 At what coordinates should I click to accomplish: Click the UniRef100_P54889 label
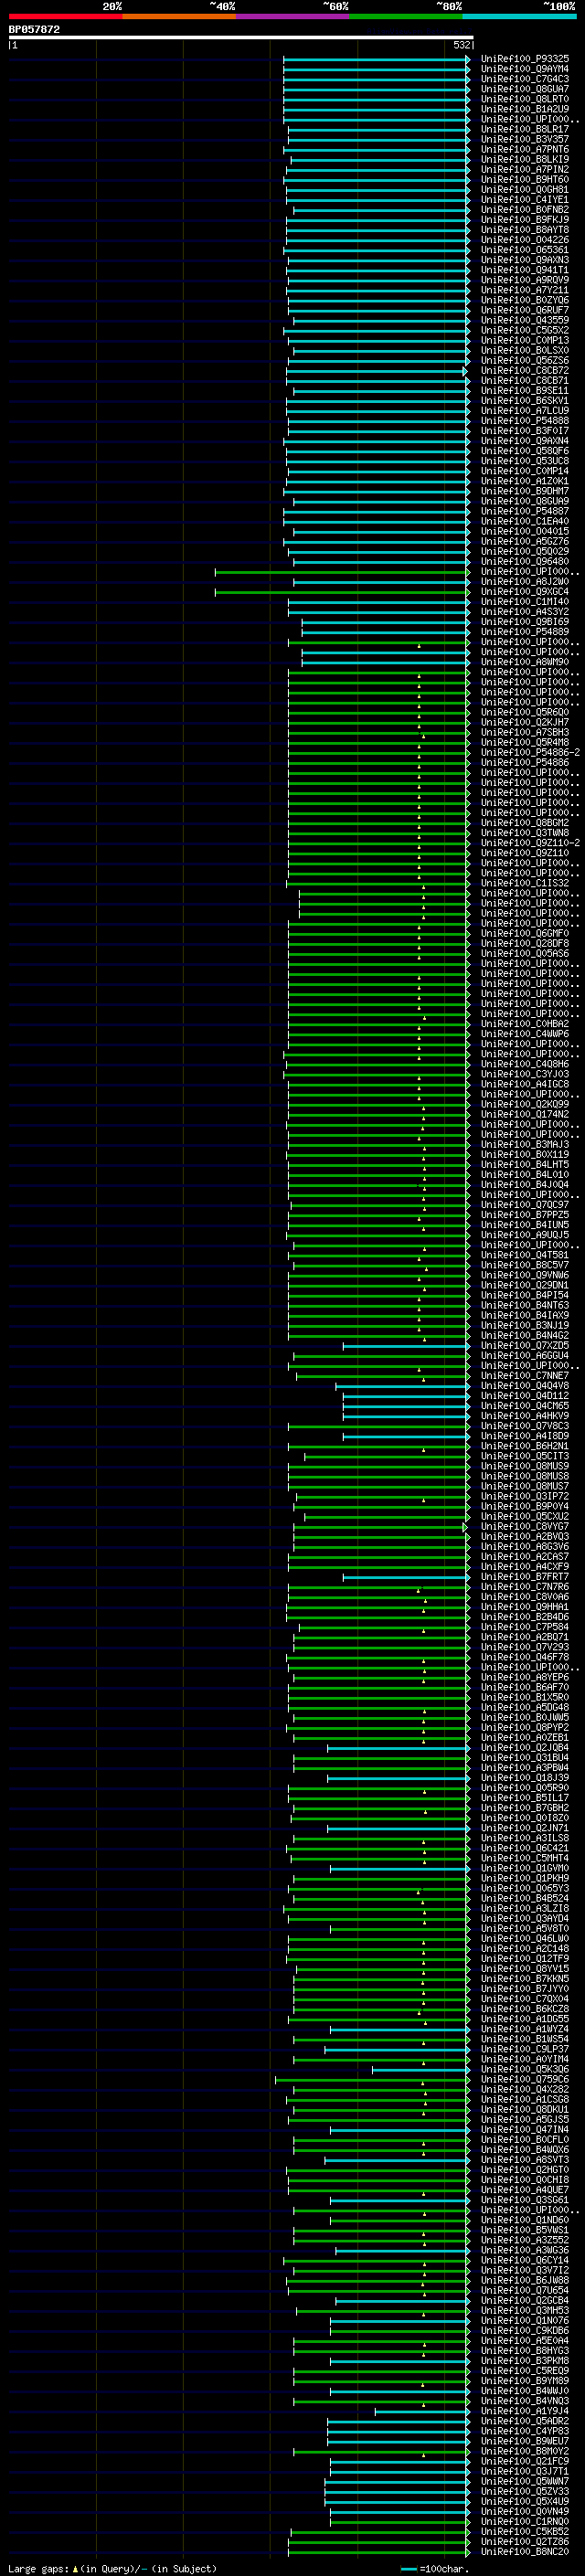coord(525,631)
